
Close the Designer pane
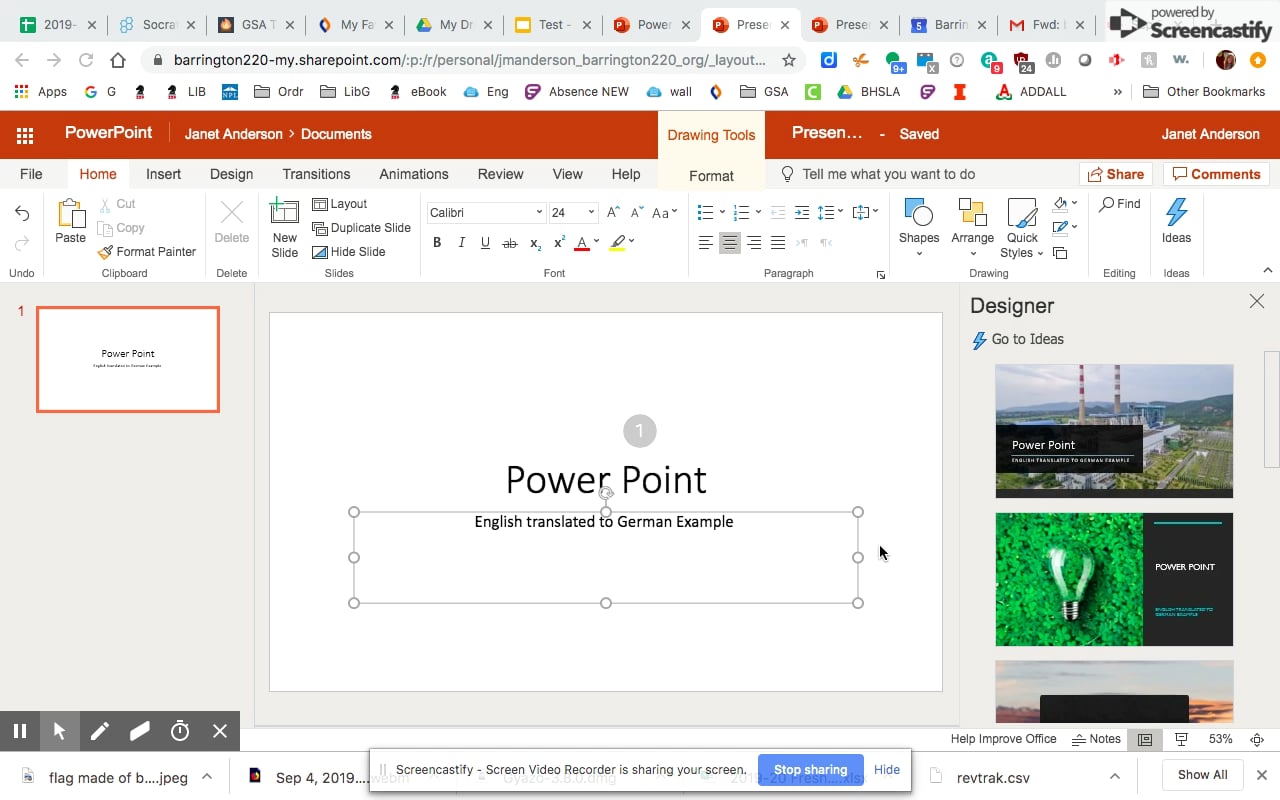point(1257,302)
